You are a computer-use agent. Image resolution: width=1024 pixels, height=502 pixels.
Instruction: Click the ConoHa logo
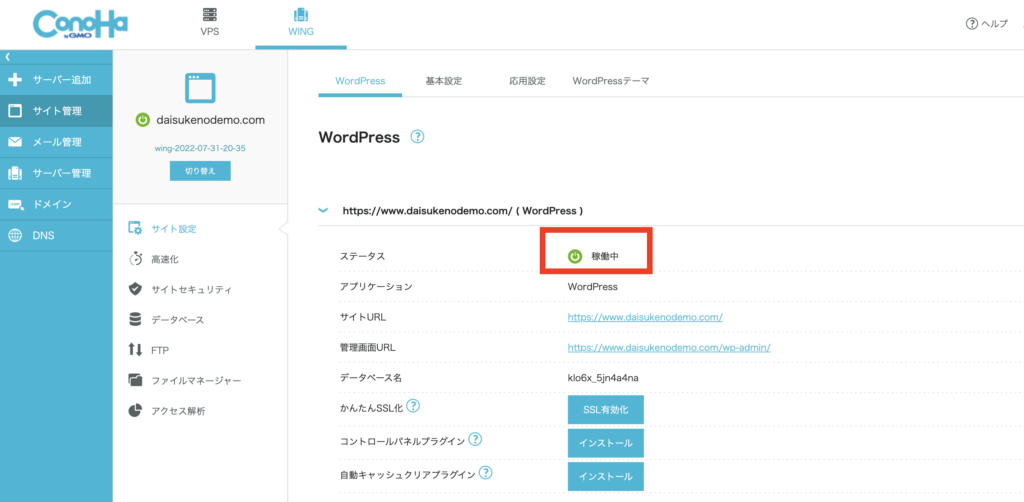click(x=80, y=25)
